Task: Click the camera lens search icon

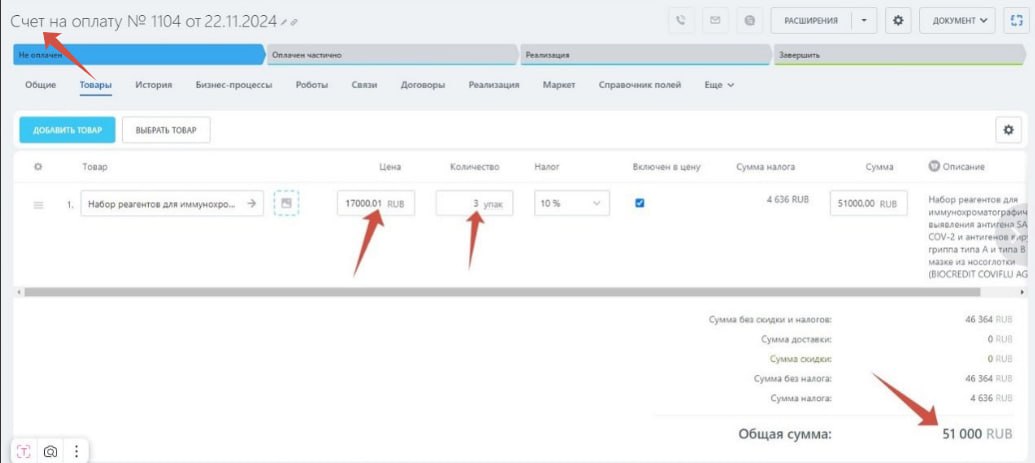Action: pos(50,452)
